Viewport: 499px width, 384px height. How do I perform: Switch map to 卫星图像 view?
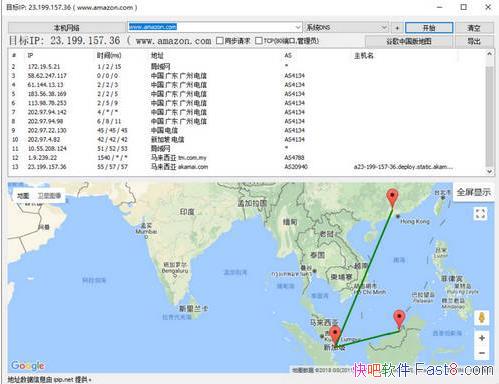(x=49, y=196)
